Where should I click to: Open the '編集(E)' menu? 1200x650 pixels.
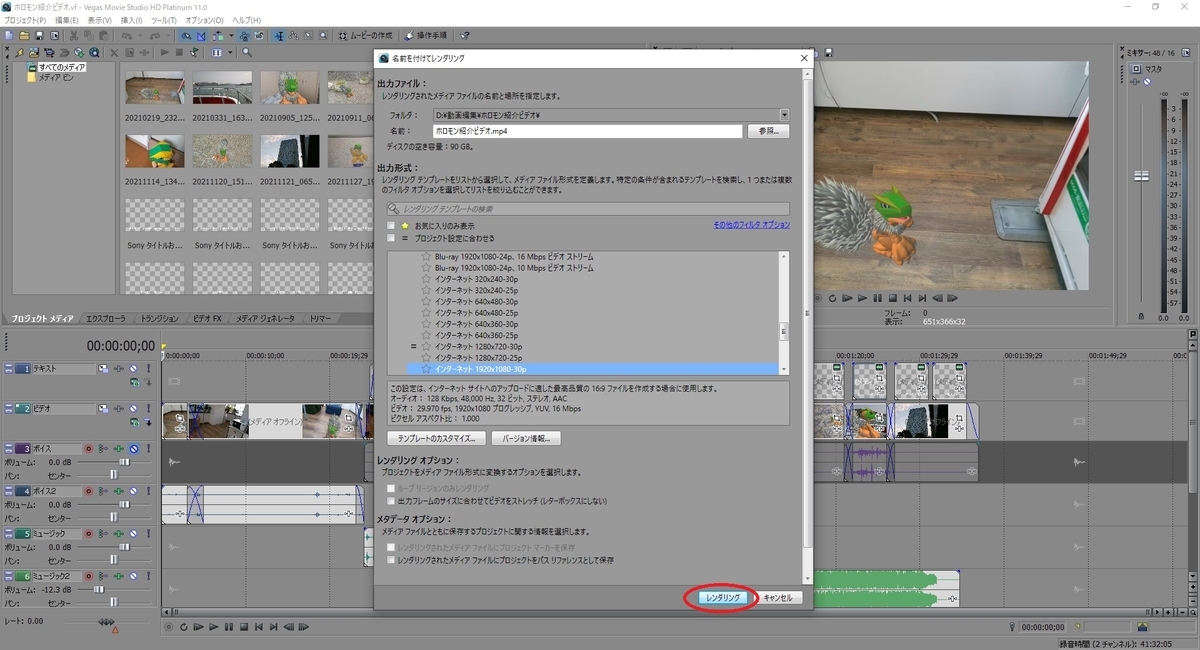coord(68,20)
